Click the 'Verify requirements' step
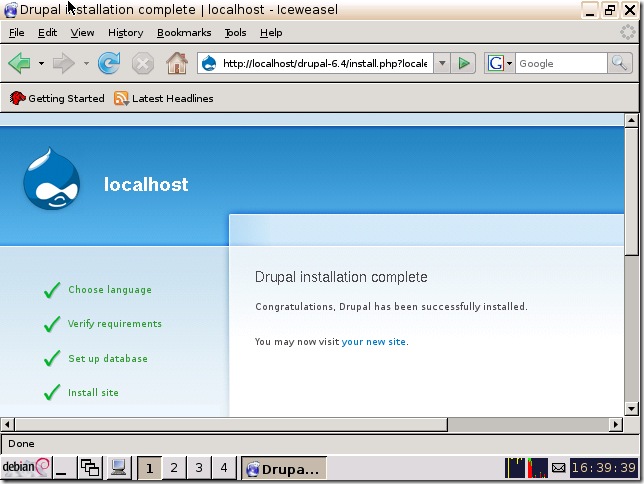This screenshot has height=484, width=644. tap(115, 324)
